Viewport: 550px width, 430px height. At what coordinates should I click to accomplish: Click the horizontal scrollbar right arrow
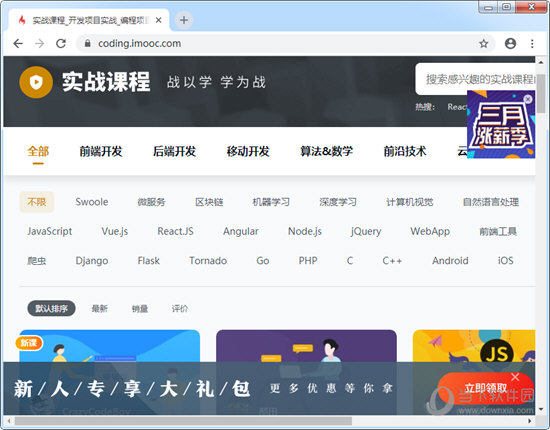pos(530,421)
